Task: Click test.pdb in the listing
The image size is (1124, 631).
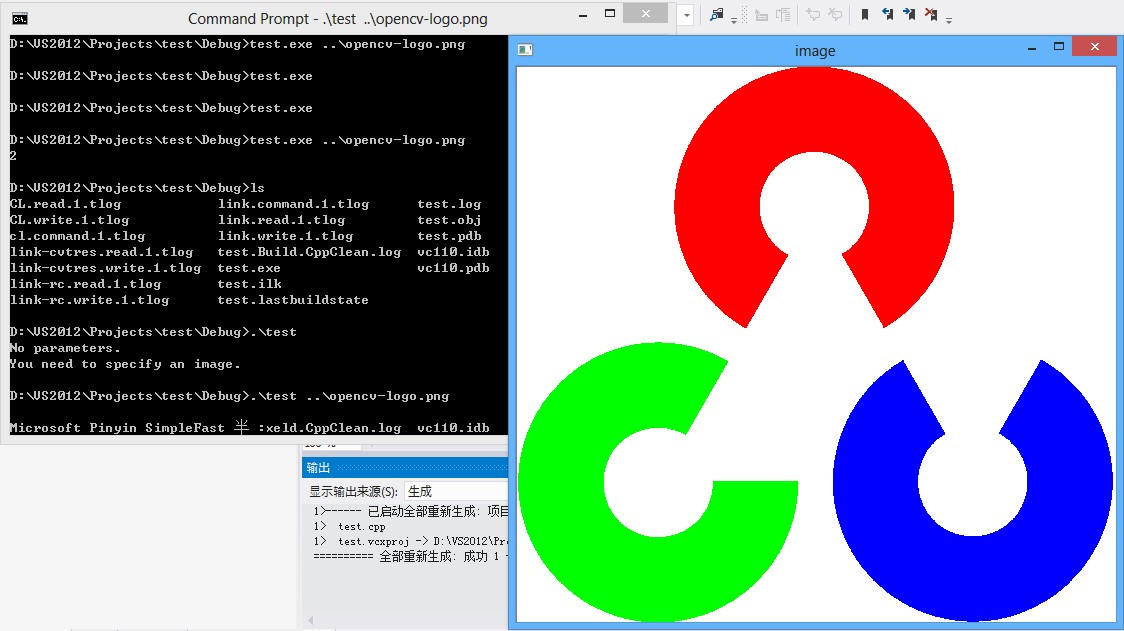Action: tap(449, 236)
